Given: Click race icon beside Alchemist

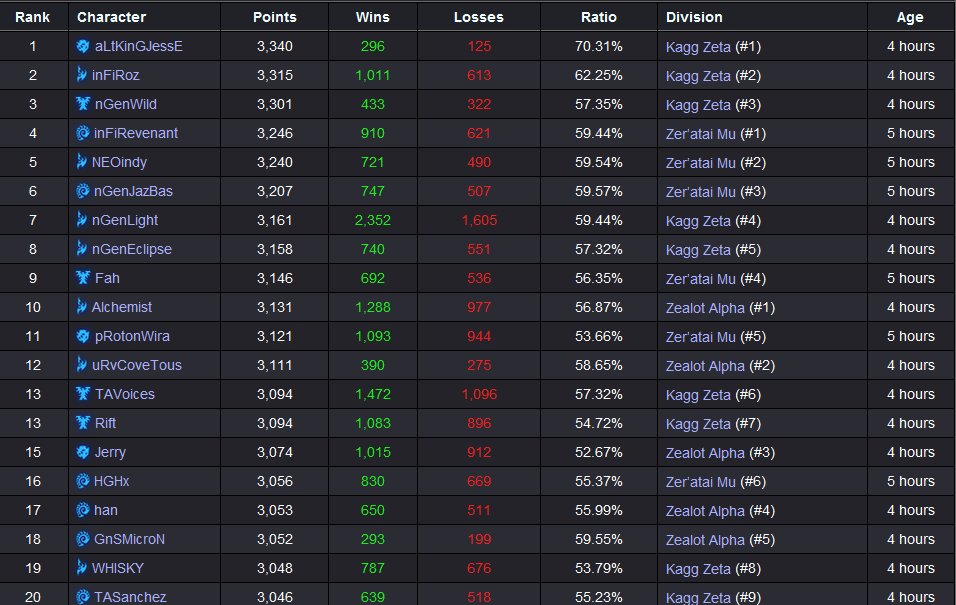Looking at the screenshot, I should (x=83, y=307).
